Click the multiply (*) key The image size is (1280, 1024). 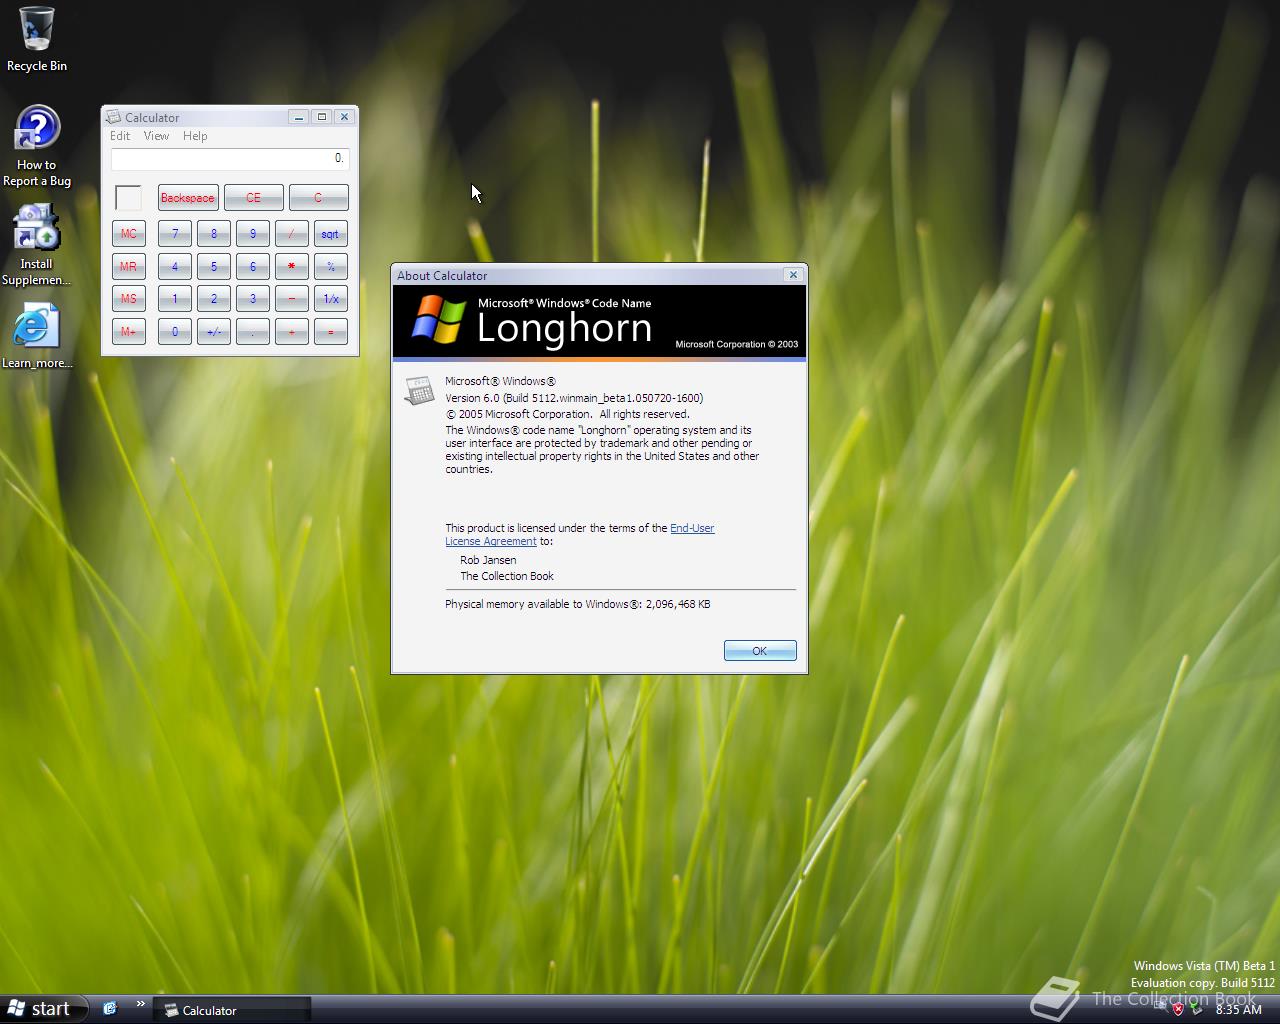(292, 267)
